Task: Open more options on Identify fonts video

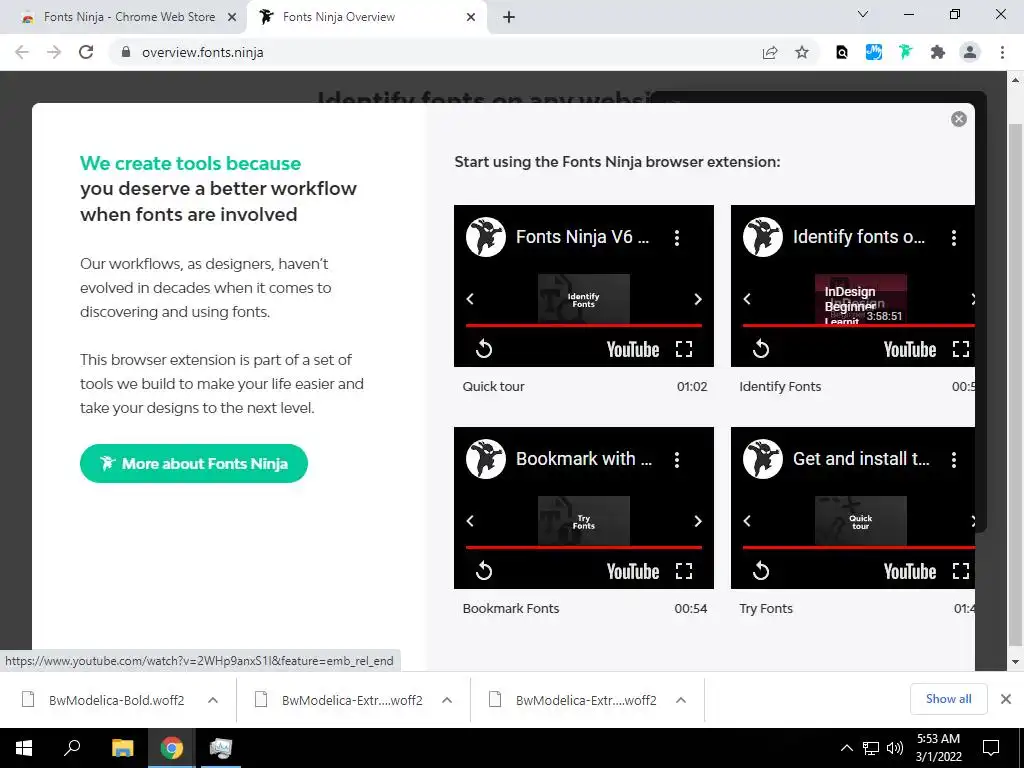Action: (954, 238)
